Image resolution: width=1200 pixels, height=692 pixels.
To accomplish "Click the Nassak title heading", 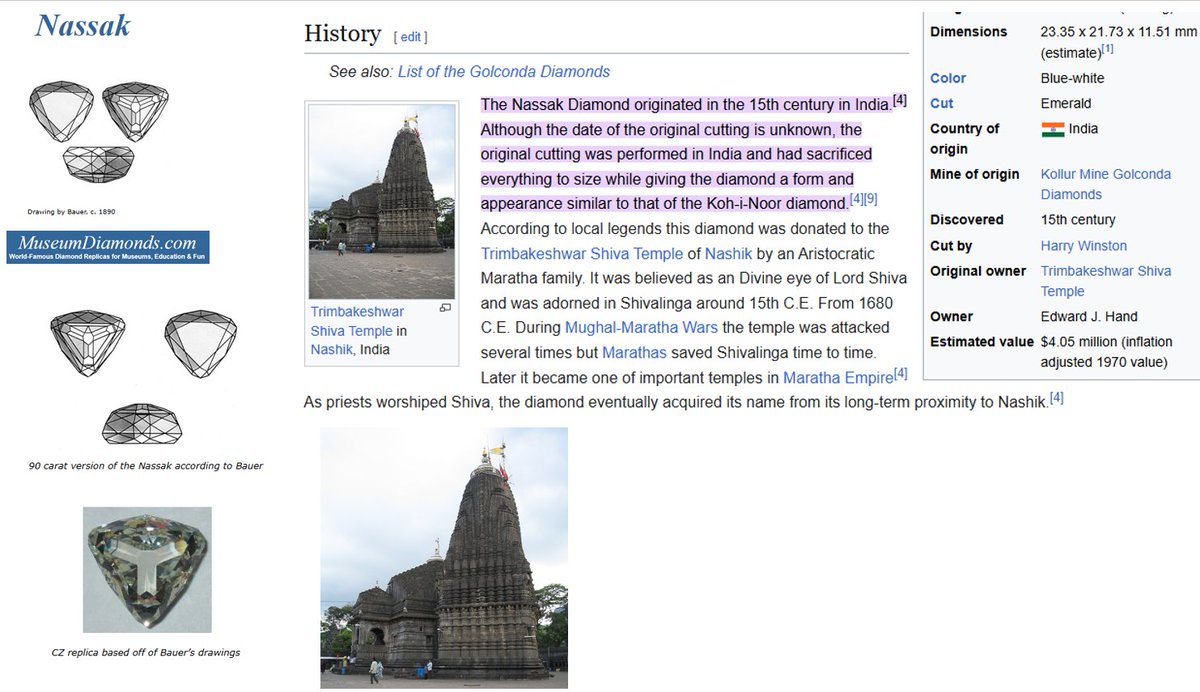I will [82, 26].
